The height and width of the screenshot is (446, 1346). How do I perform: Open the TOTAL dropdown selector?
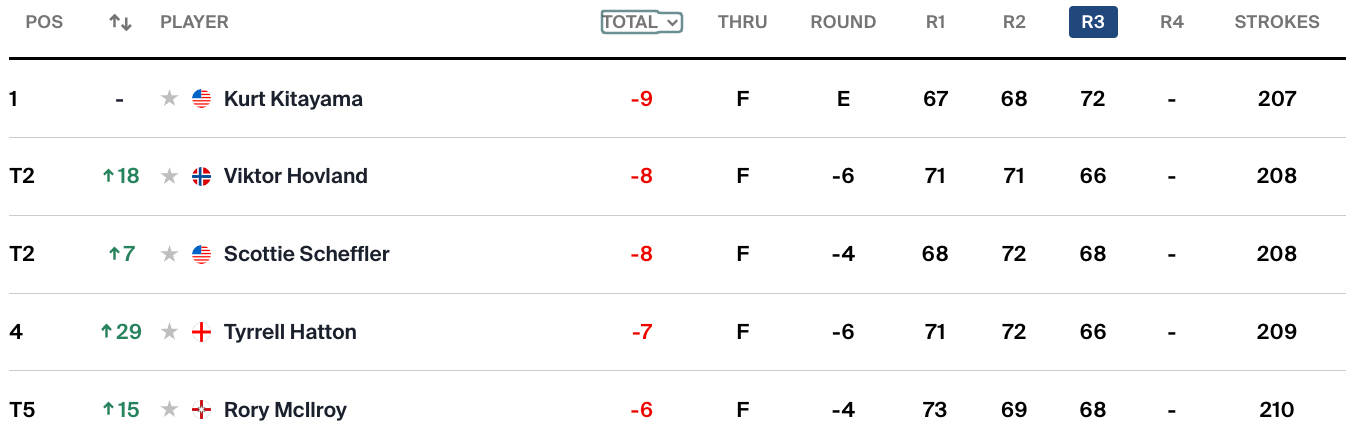[x=642, y=22]
